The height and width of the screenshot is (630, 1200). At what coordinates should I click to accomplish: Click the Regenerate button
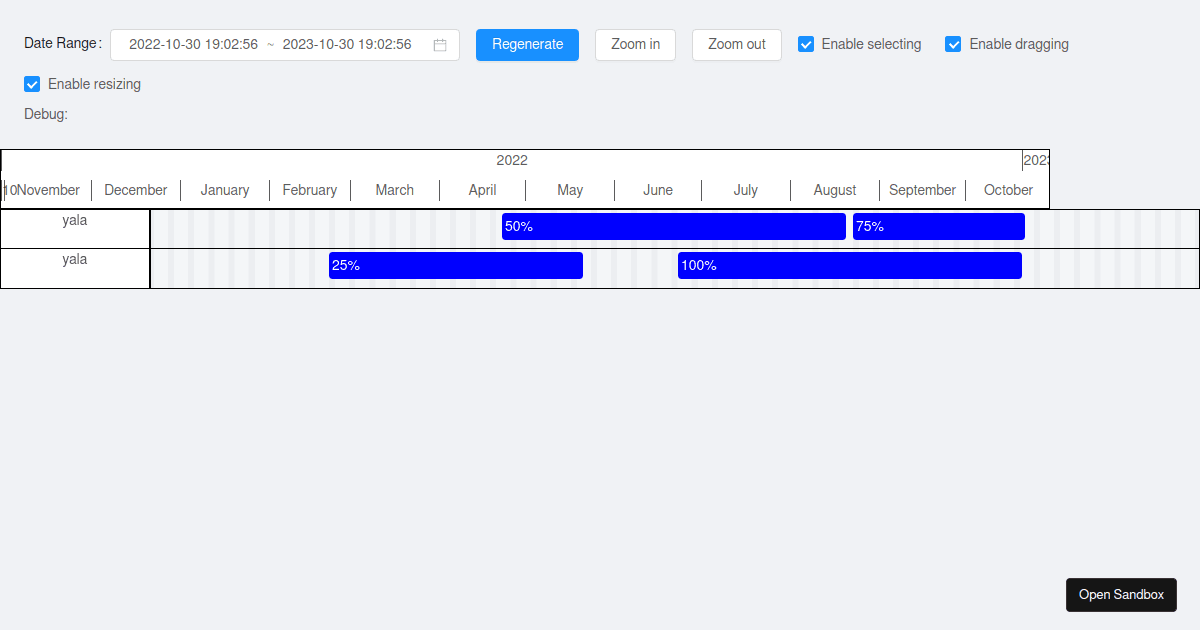pyautogui.click(x=527, y=44)
